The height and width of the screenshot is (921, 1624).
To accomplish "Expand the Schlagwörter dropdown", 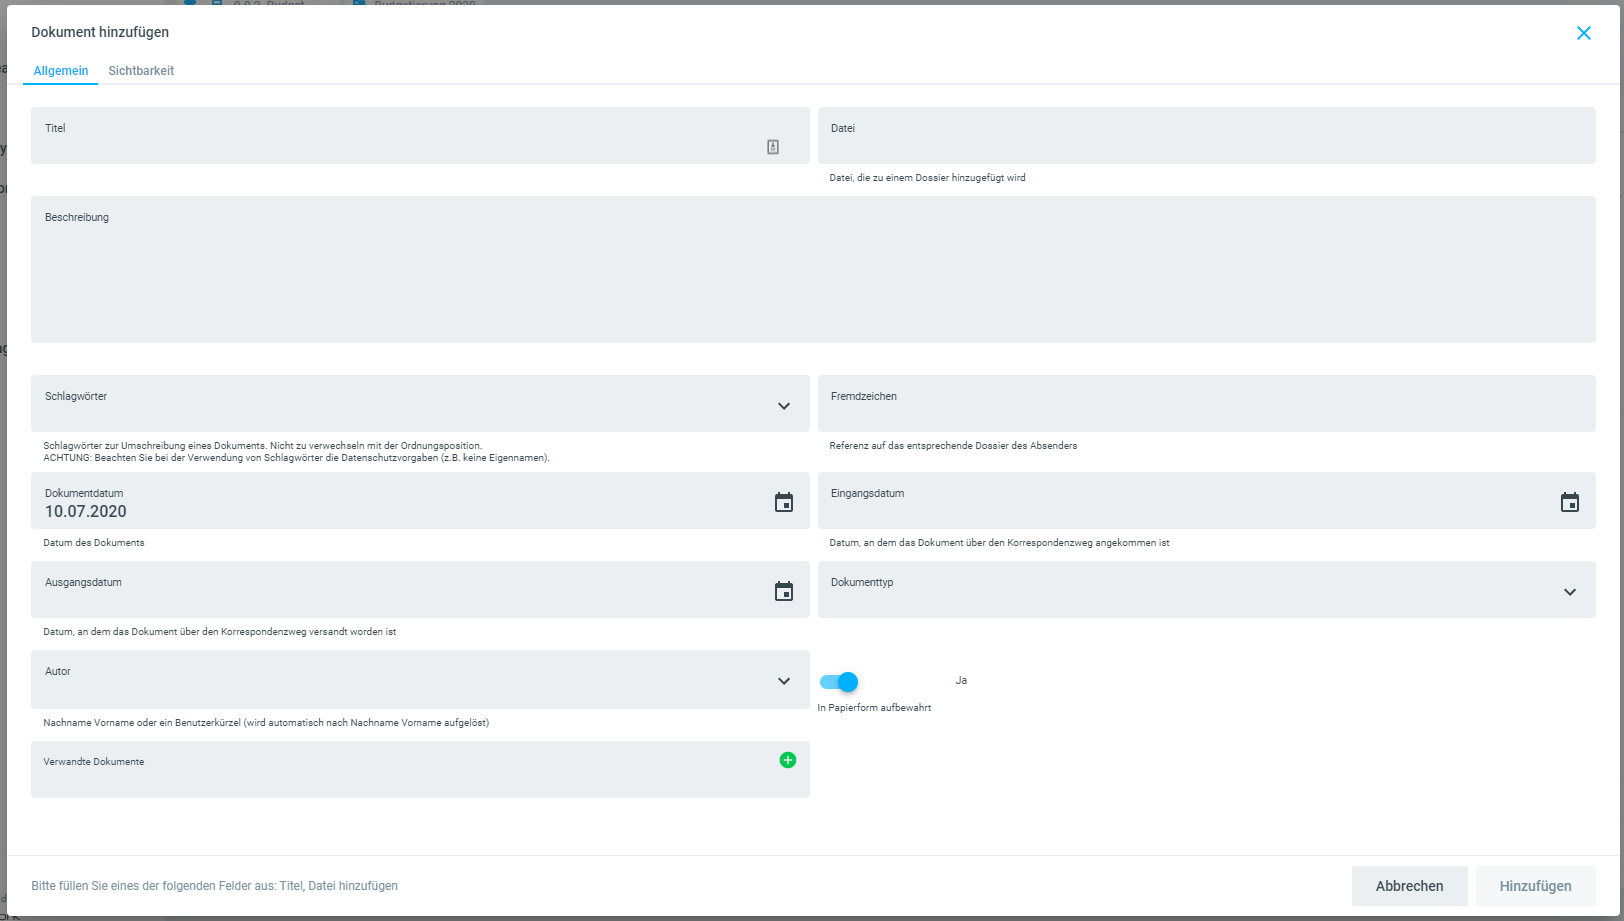I will (784, 406).
